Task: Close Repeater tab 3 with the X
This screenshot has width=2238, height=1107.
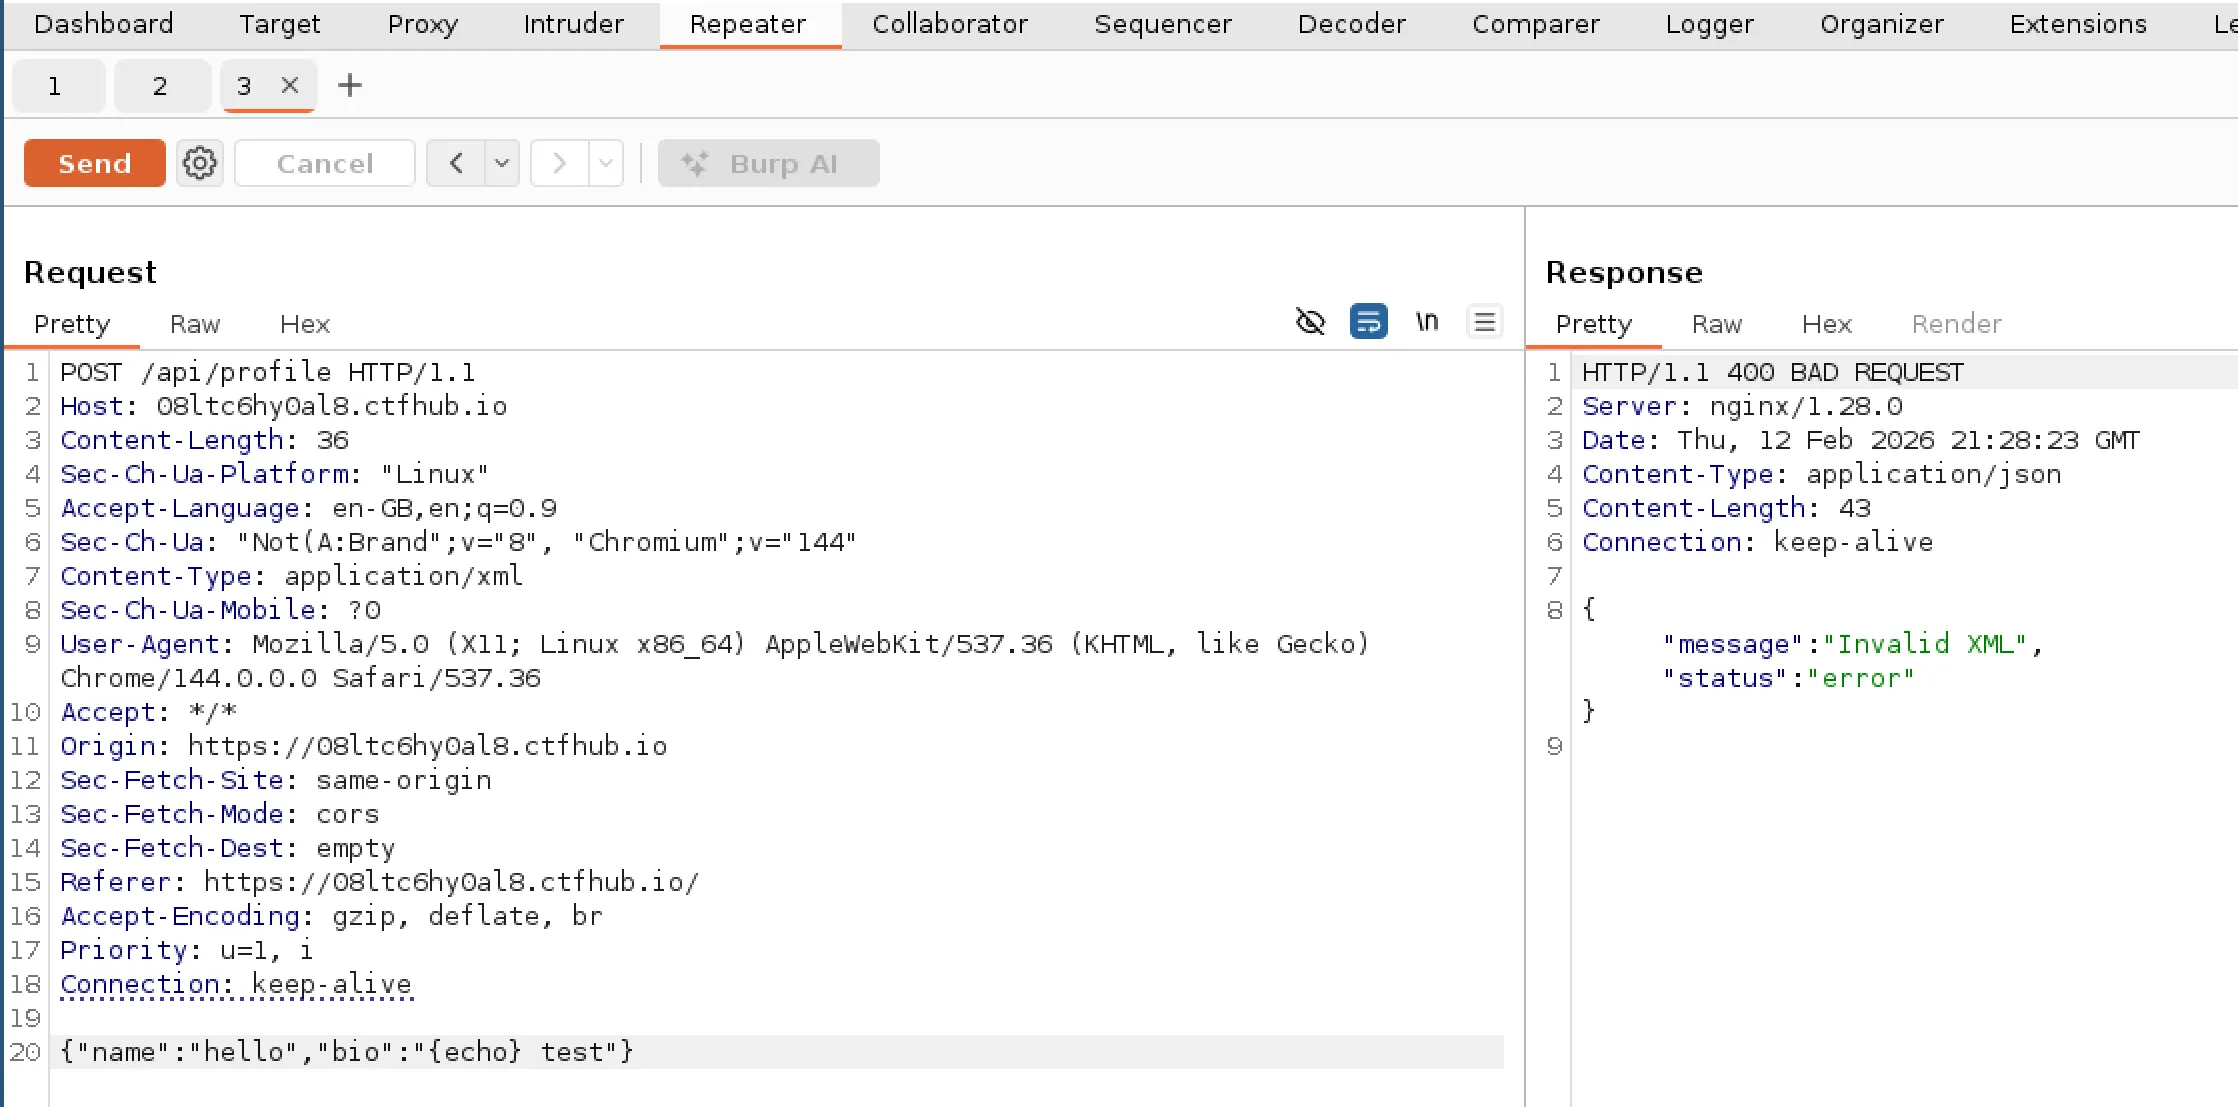Action: pos(289,85)
